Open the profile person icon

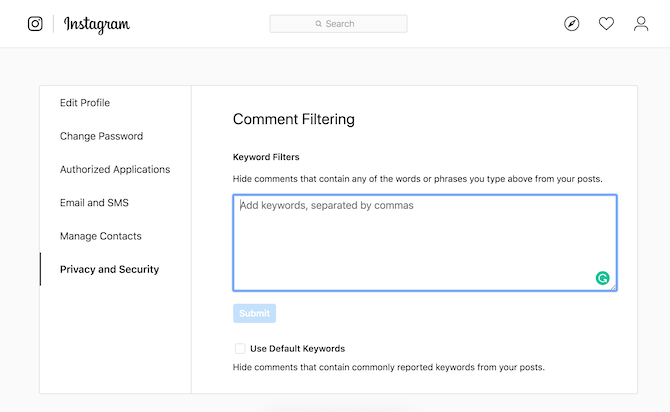tap(641, 24)
